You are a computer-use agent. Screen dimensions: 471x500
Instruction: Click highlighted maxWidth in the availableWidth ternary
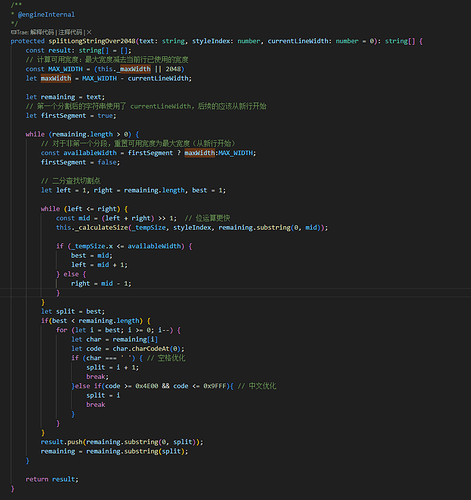[x=200, y=153]
